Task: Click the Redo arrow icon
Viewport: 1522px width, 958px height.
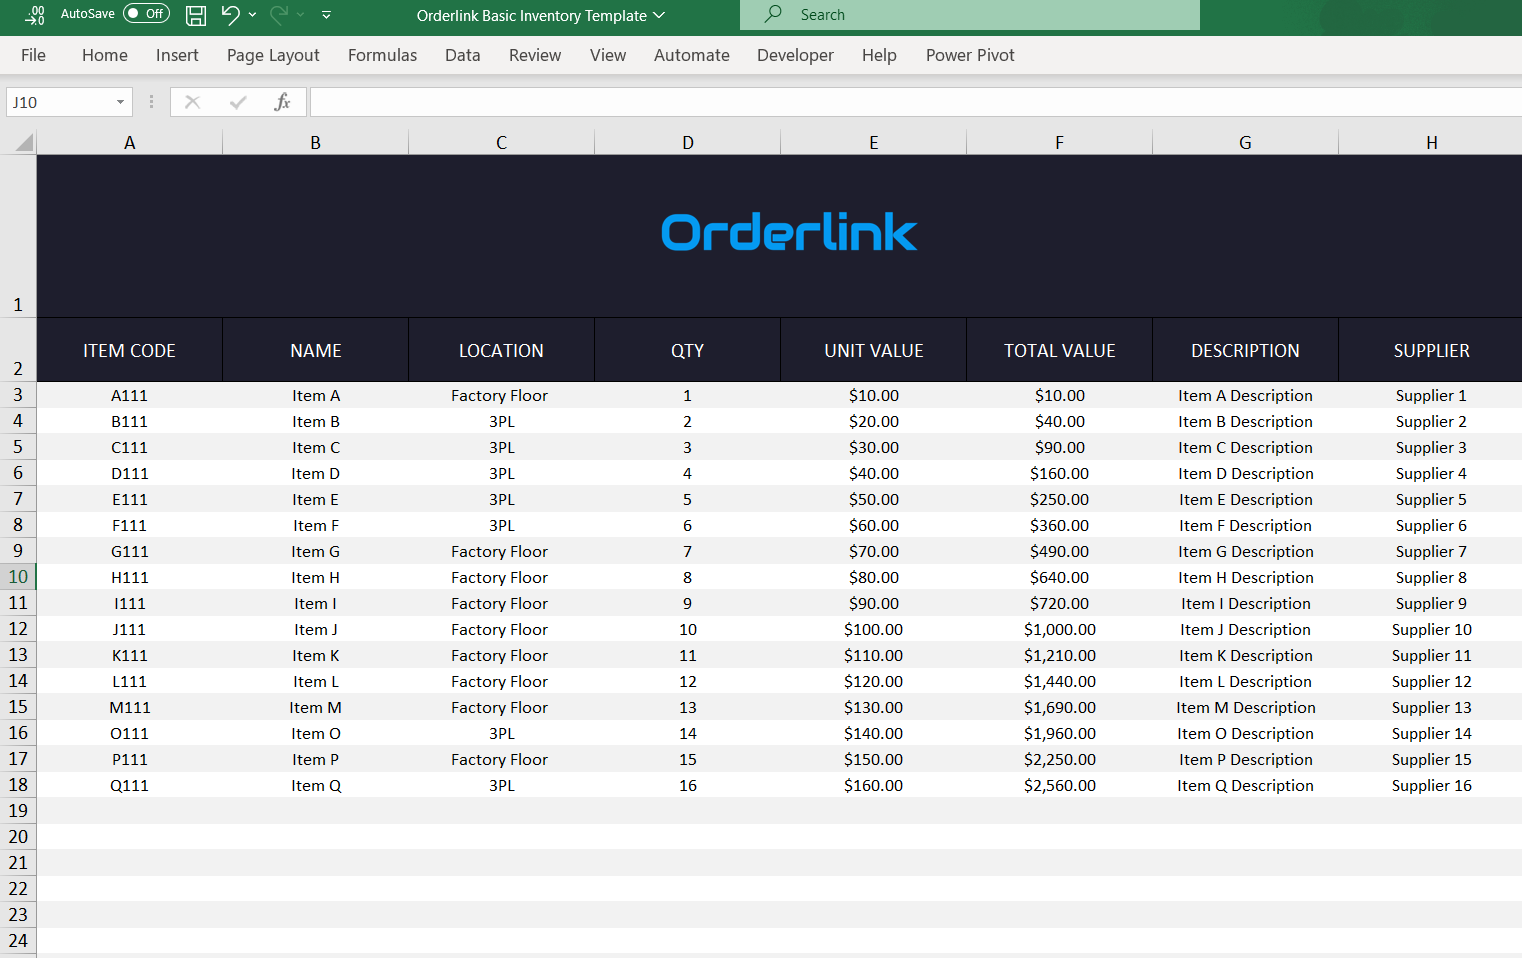Action: (279, 14)
